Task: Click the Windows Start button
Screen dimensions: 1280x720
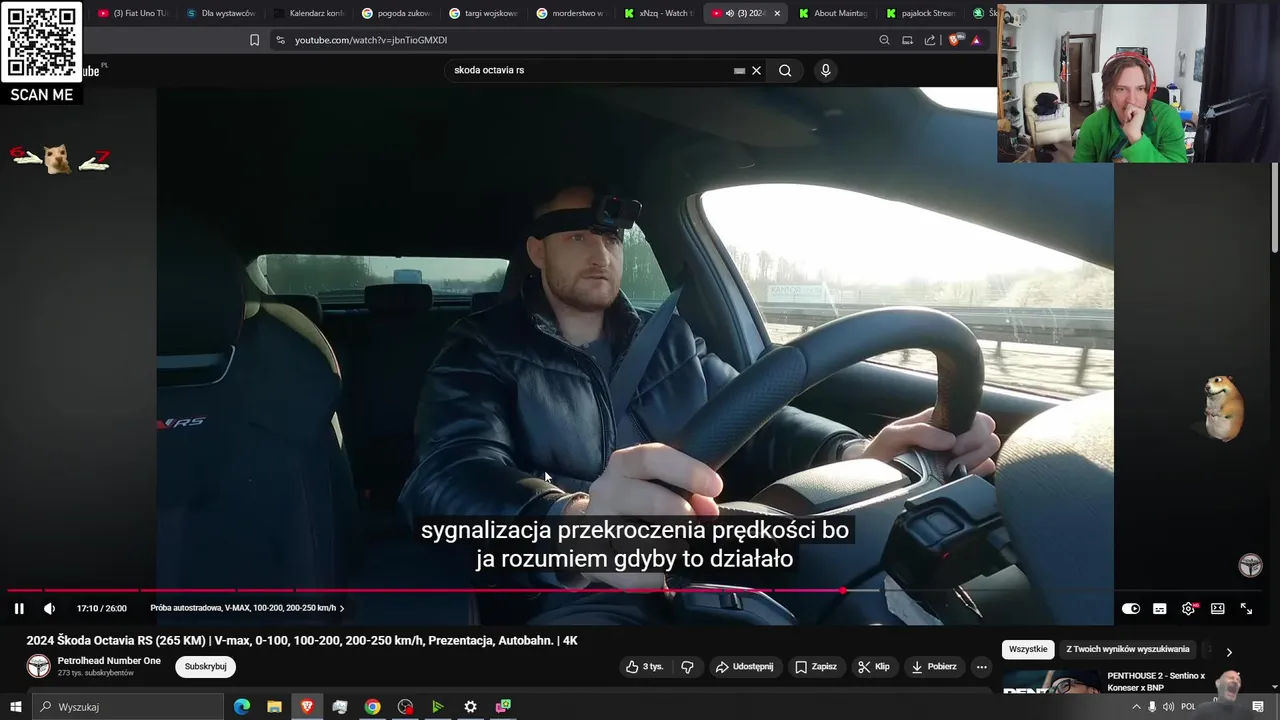Action: pyautogui.click(x=15, y=707)
